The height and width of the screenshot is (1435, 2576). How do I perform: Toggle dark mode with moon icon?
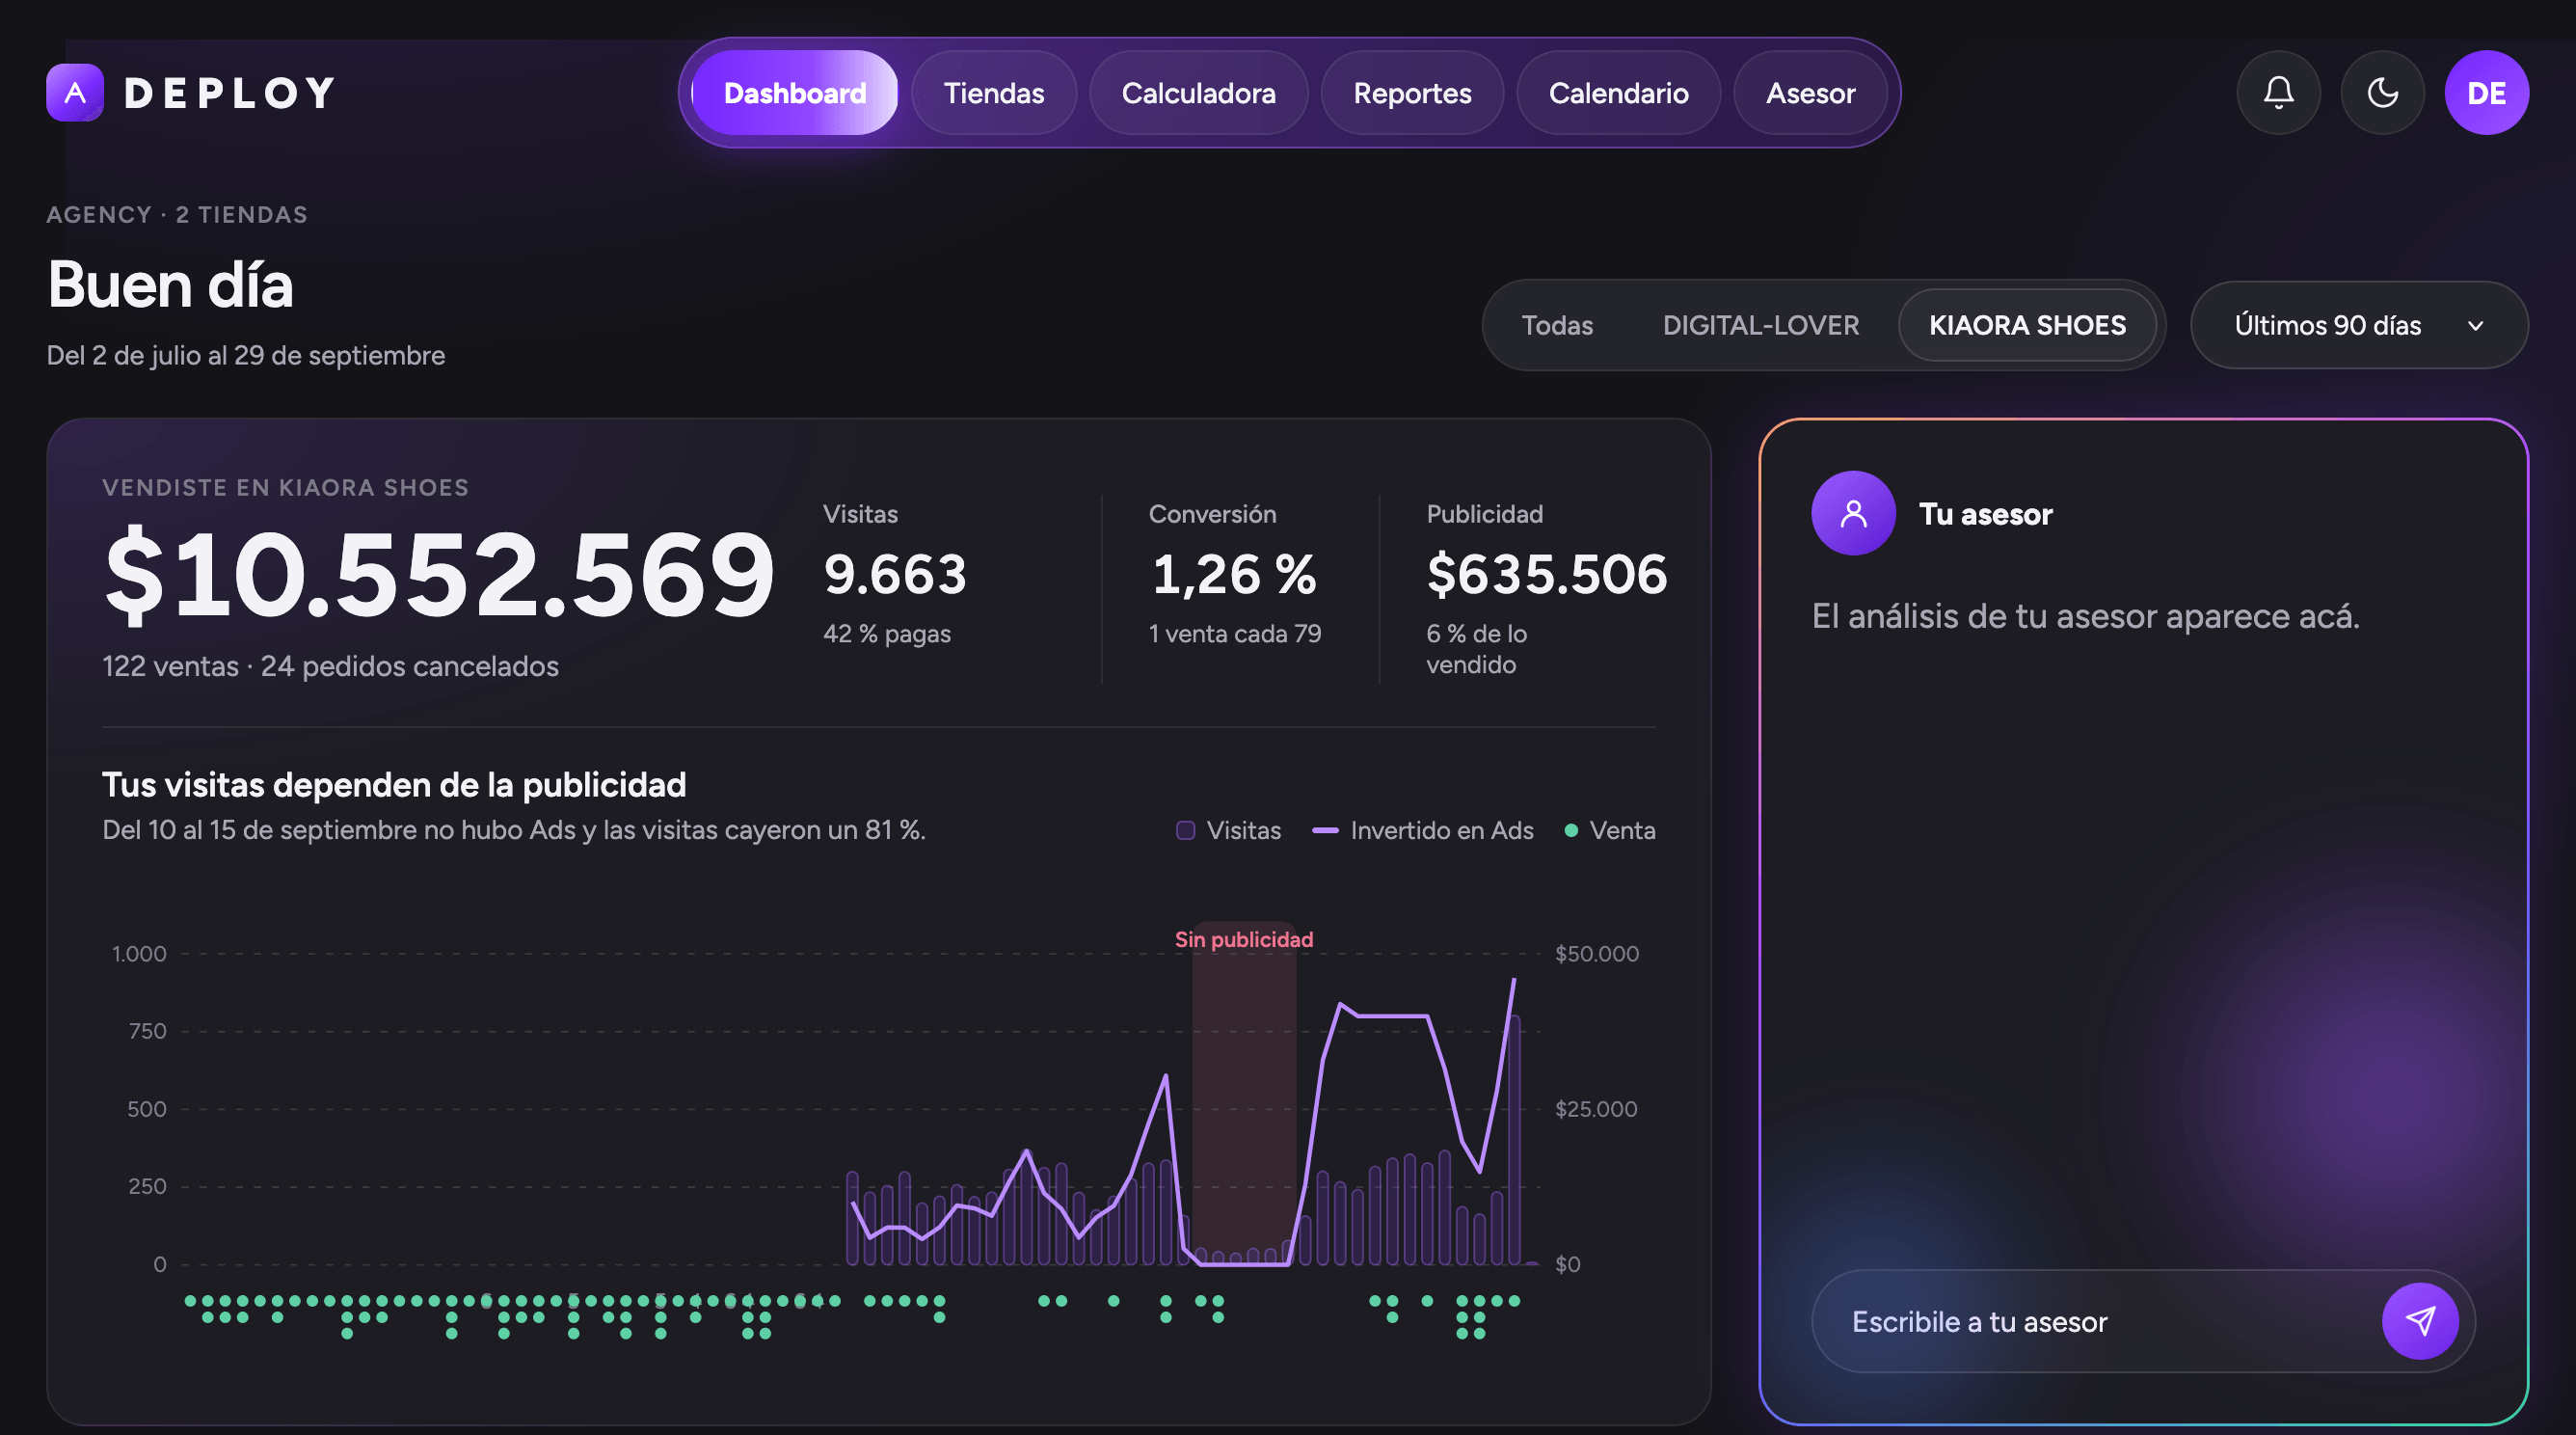2383,93
